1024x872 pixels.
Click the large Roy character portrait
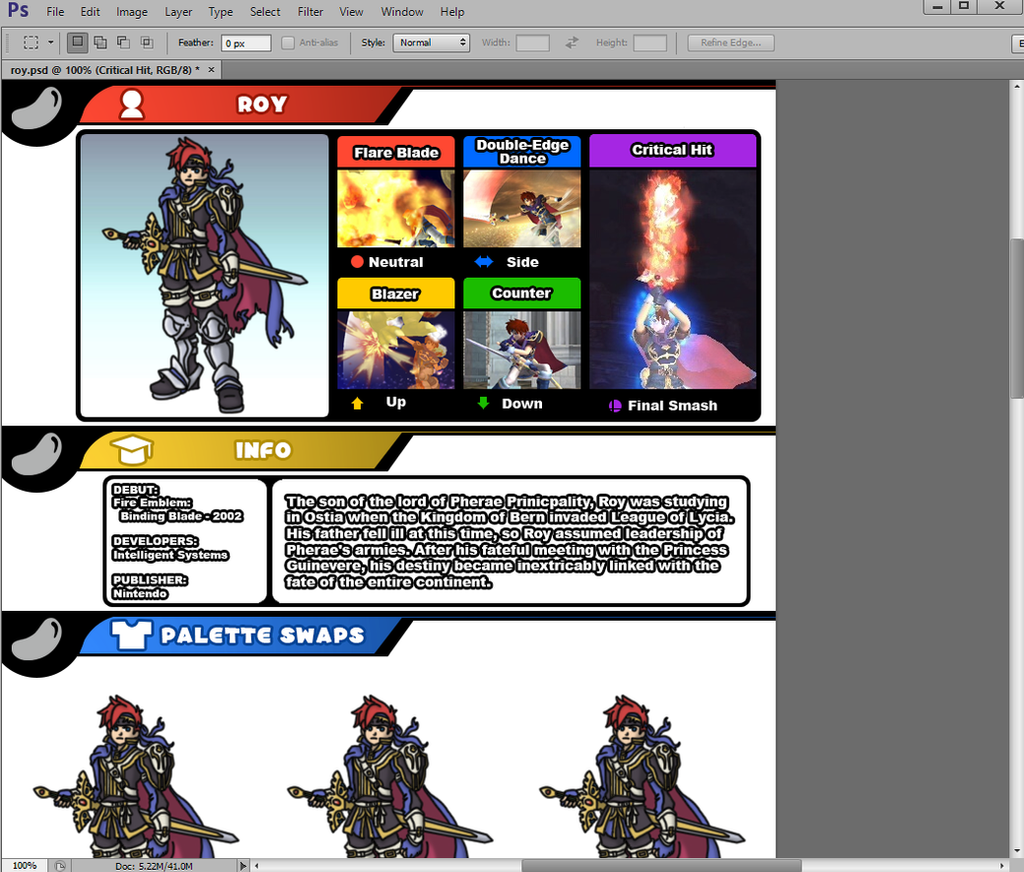click(x=204, y=275)
